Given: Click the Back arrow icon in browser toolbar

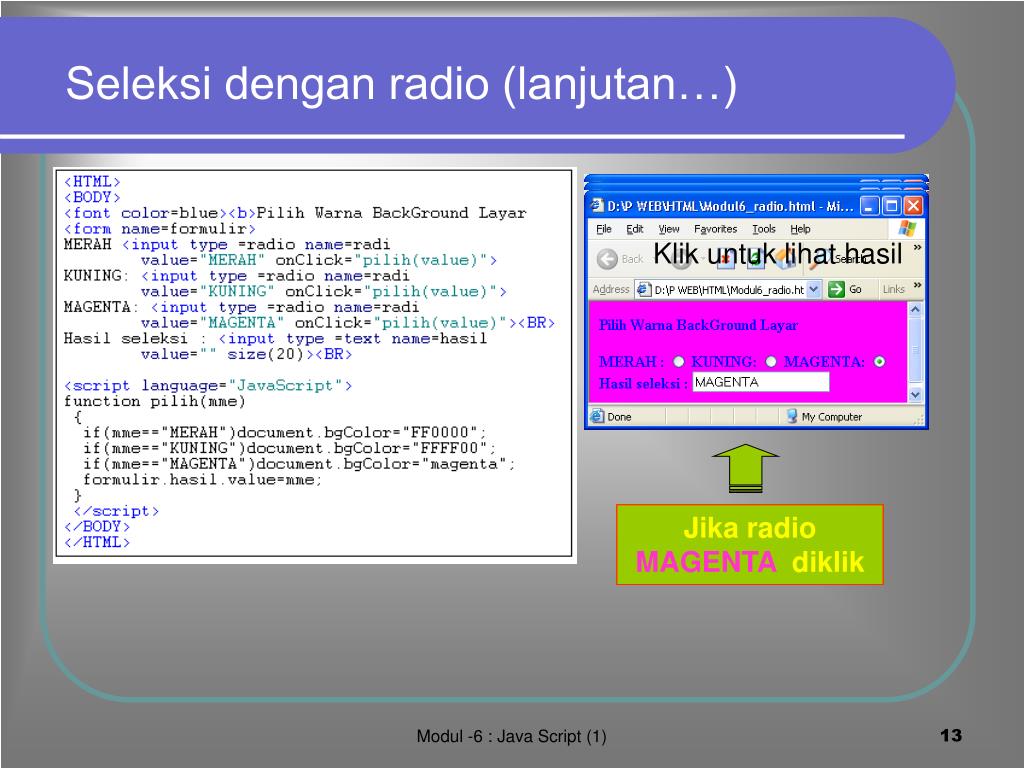Looking at the screenshot, I should [607, 259].
